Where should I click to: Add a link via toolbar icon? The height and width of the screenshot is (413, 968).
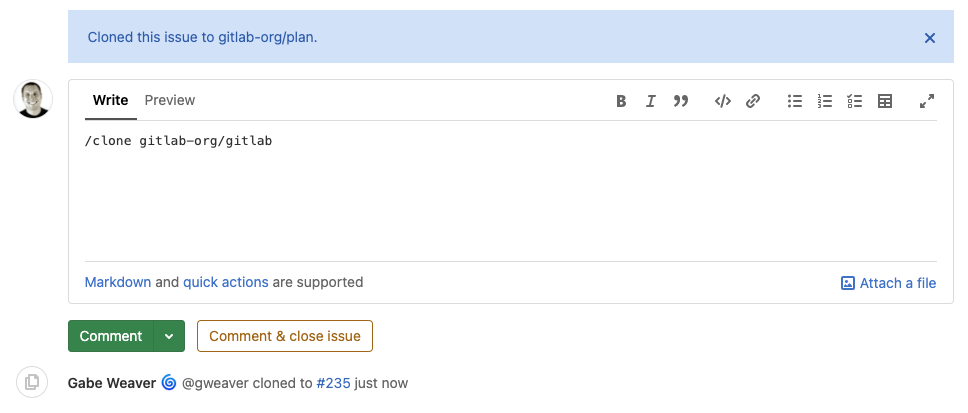[753, 101]
